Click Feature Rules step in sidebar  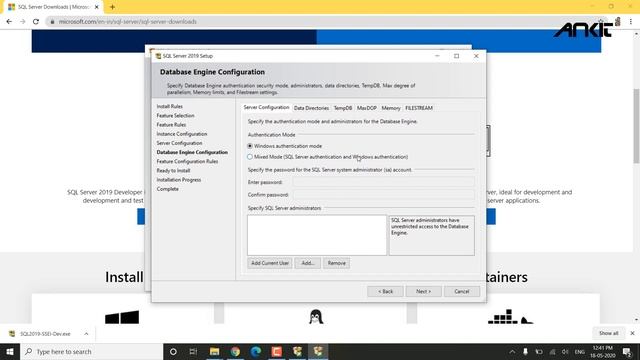171,124
